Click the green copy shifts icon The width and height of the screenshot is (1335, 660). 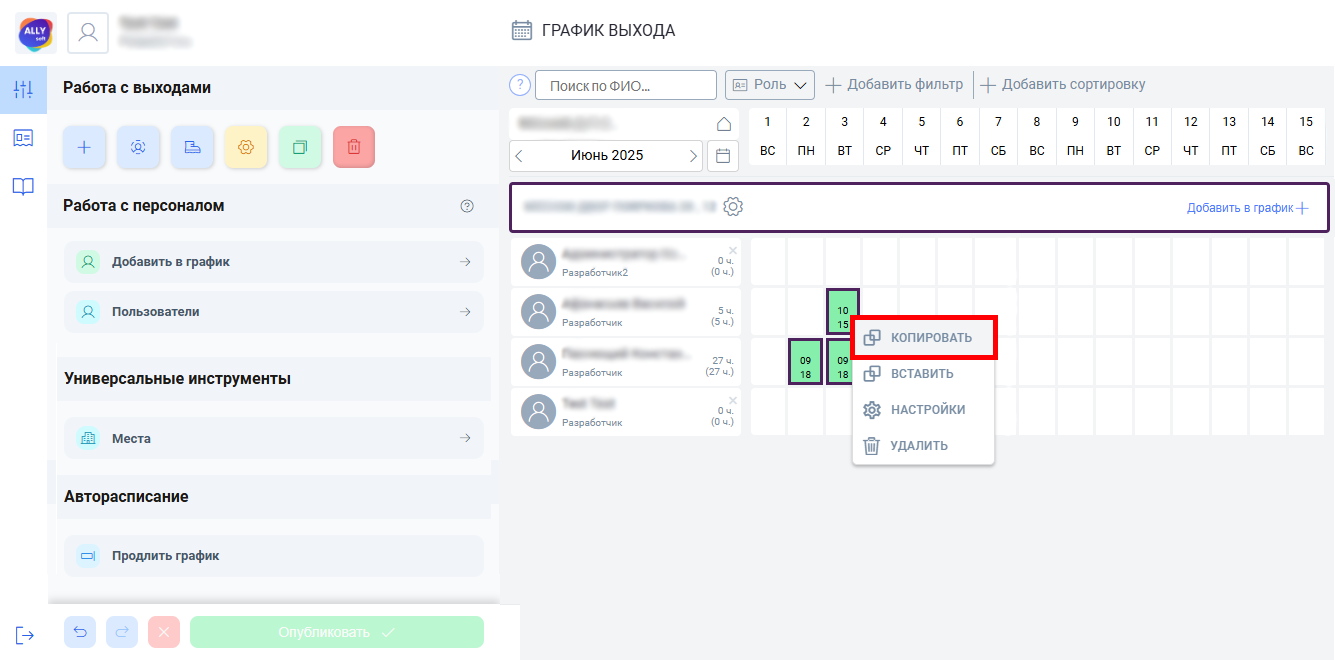(300, 147)
